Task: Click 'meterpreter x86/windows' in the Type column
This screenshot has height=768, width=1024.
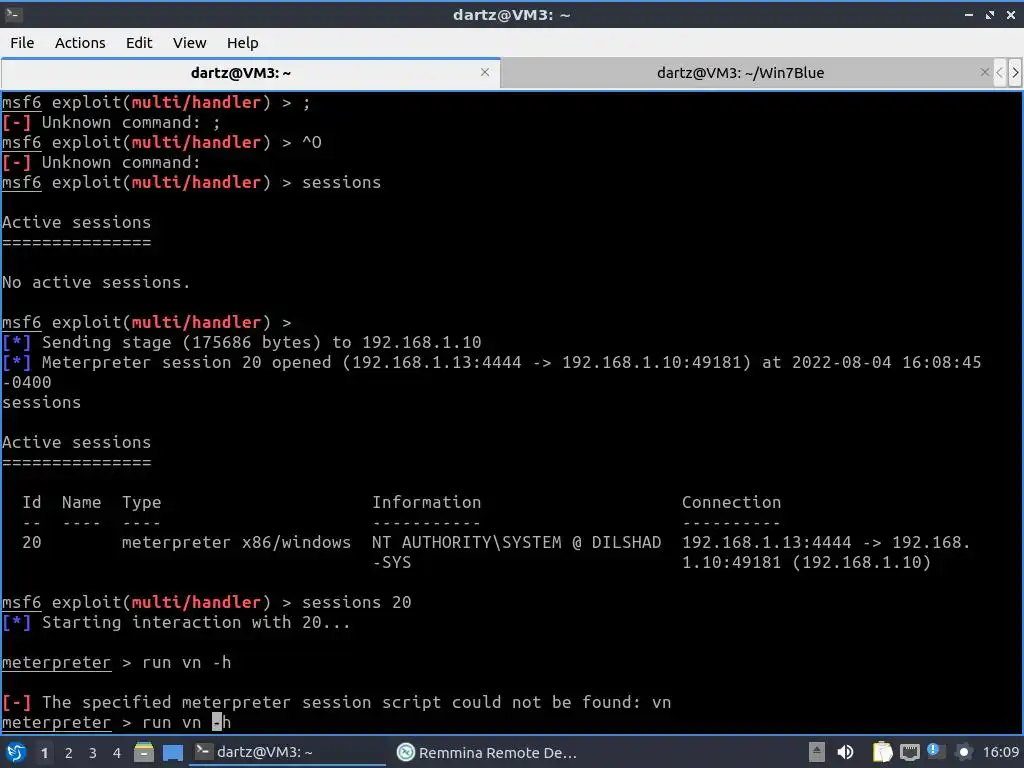Action: [236, 542]
